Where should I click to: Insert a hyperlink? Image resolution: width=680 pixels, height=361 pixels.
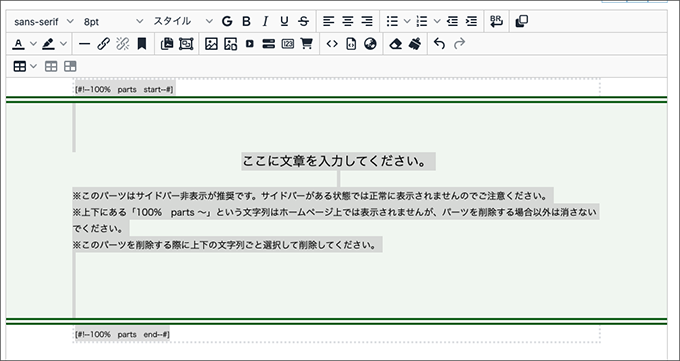point(104,44)
